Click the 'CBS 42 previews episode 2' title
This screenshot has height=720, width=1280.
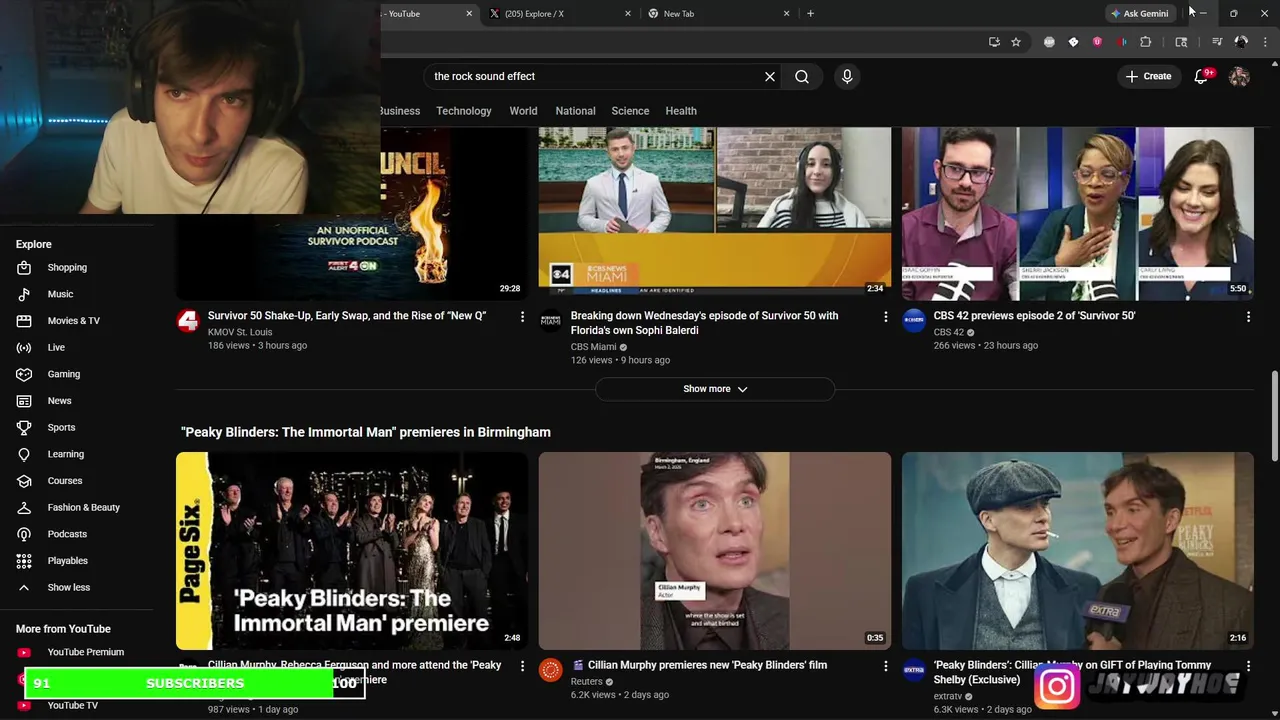pyautogui.click(x=1034, y=316)
